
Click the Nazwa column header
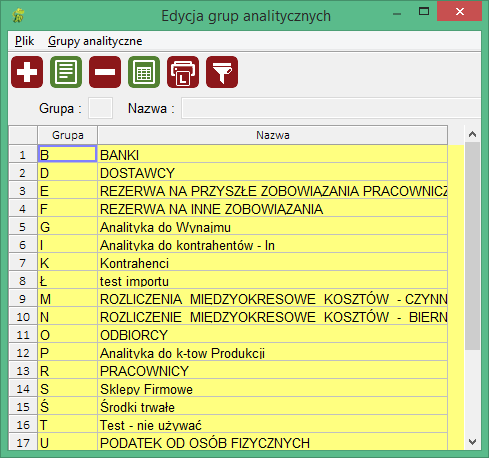coord(273,135)
